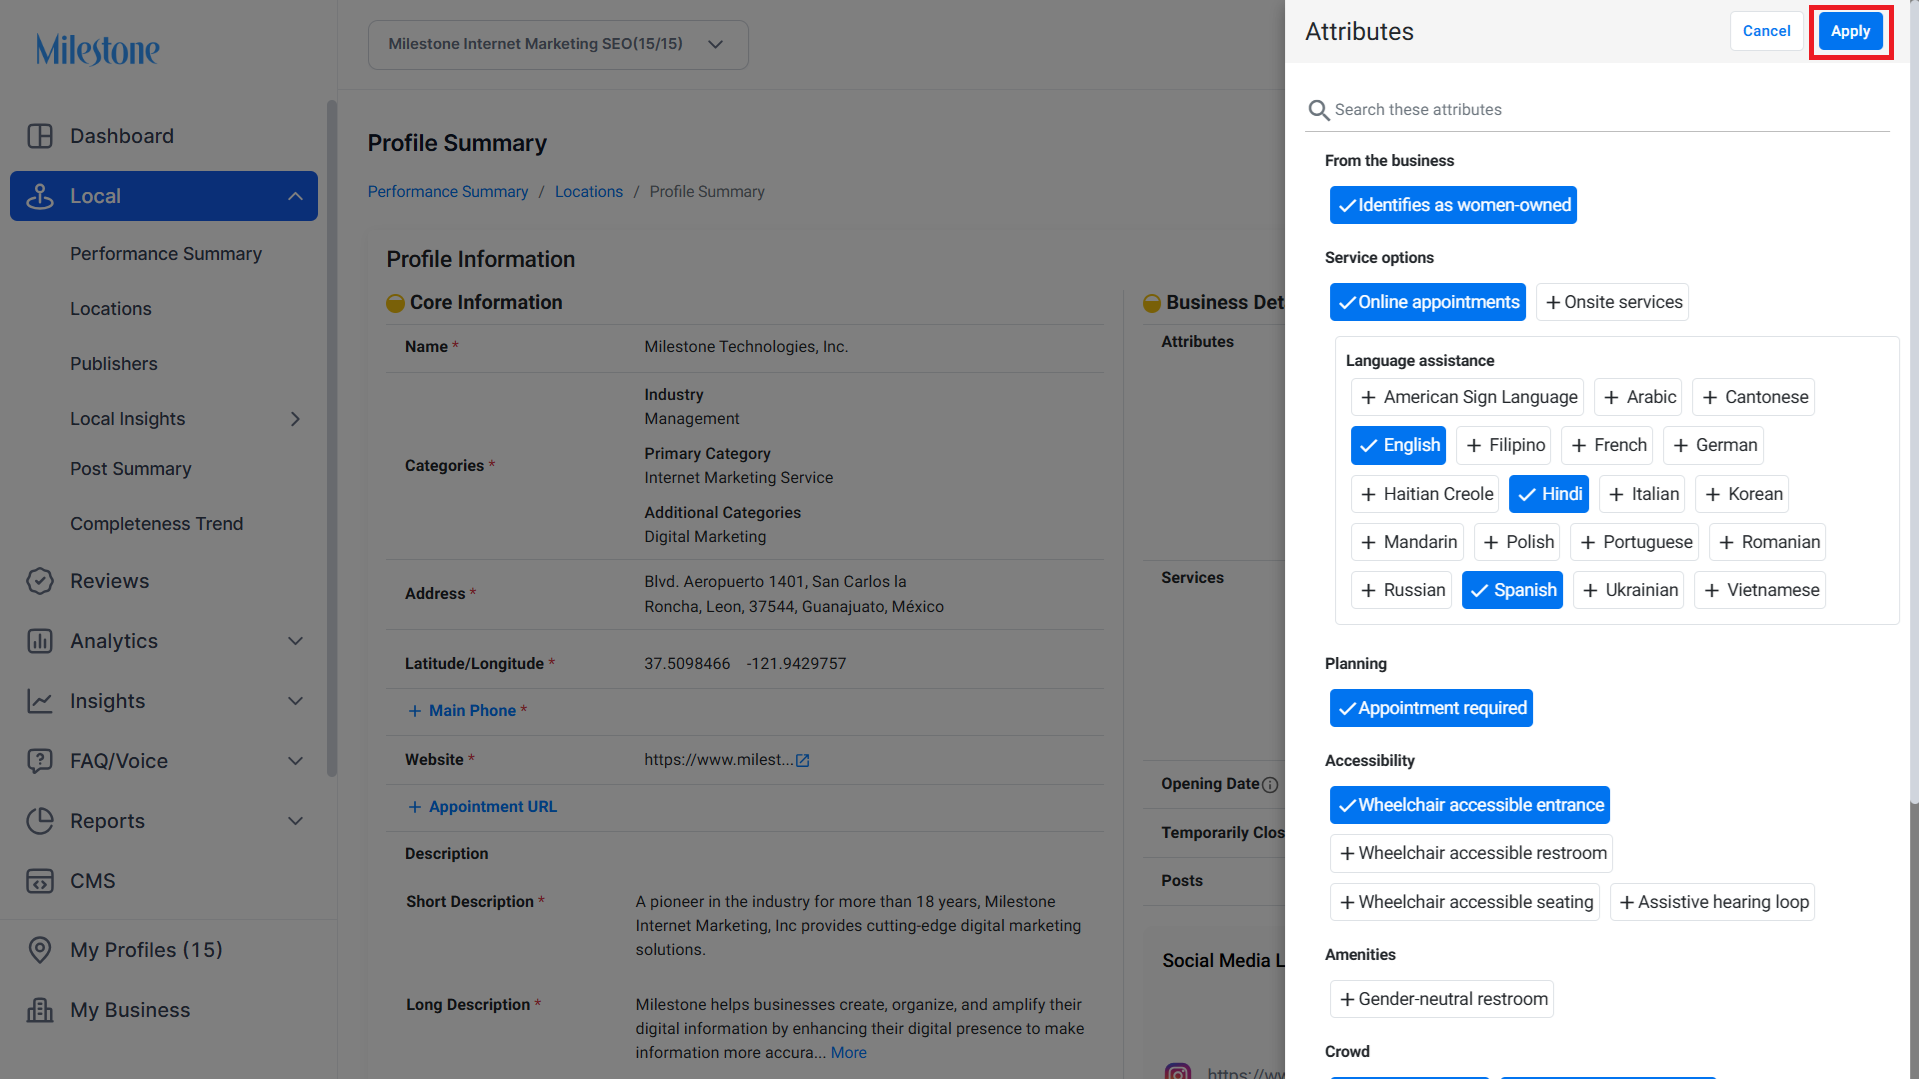Click the My Profiles location-pin icon
Viewport: 1919px width, 1079px height.
click(40, 950)
